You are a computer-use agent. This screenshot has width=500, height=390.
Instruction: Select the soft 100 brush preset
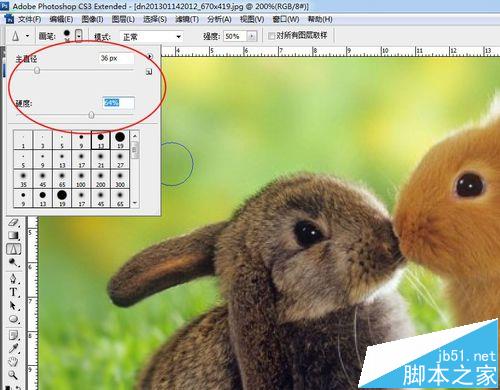point(81,178)
